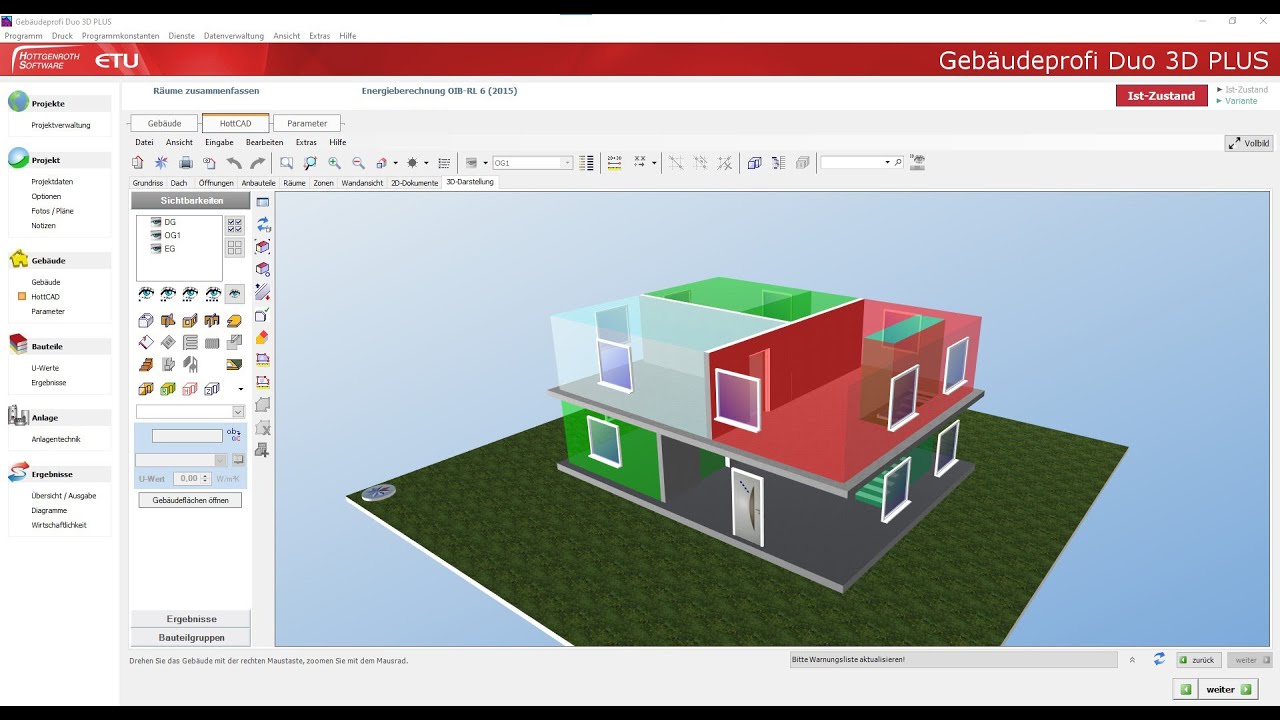Expand the sun lighting dropdown arrow
Screen dimensions: 1280x720
pyautogui.click(x=426, y=163)
